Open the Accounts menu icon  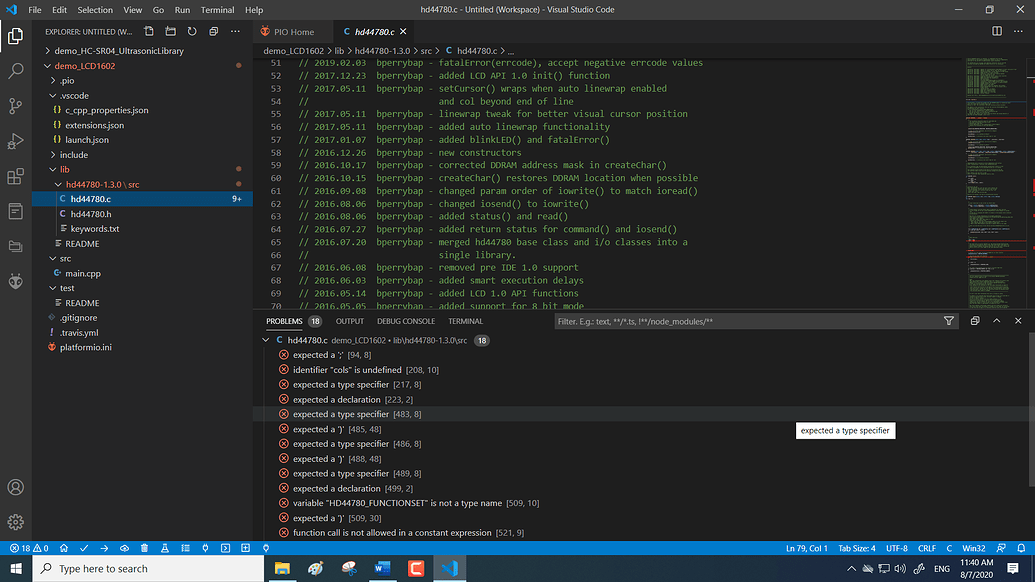coord(15,487)
